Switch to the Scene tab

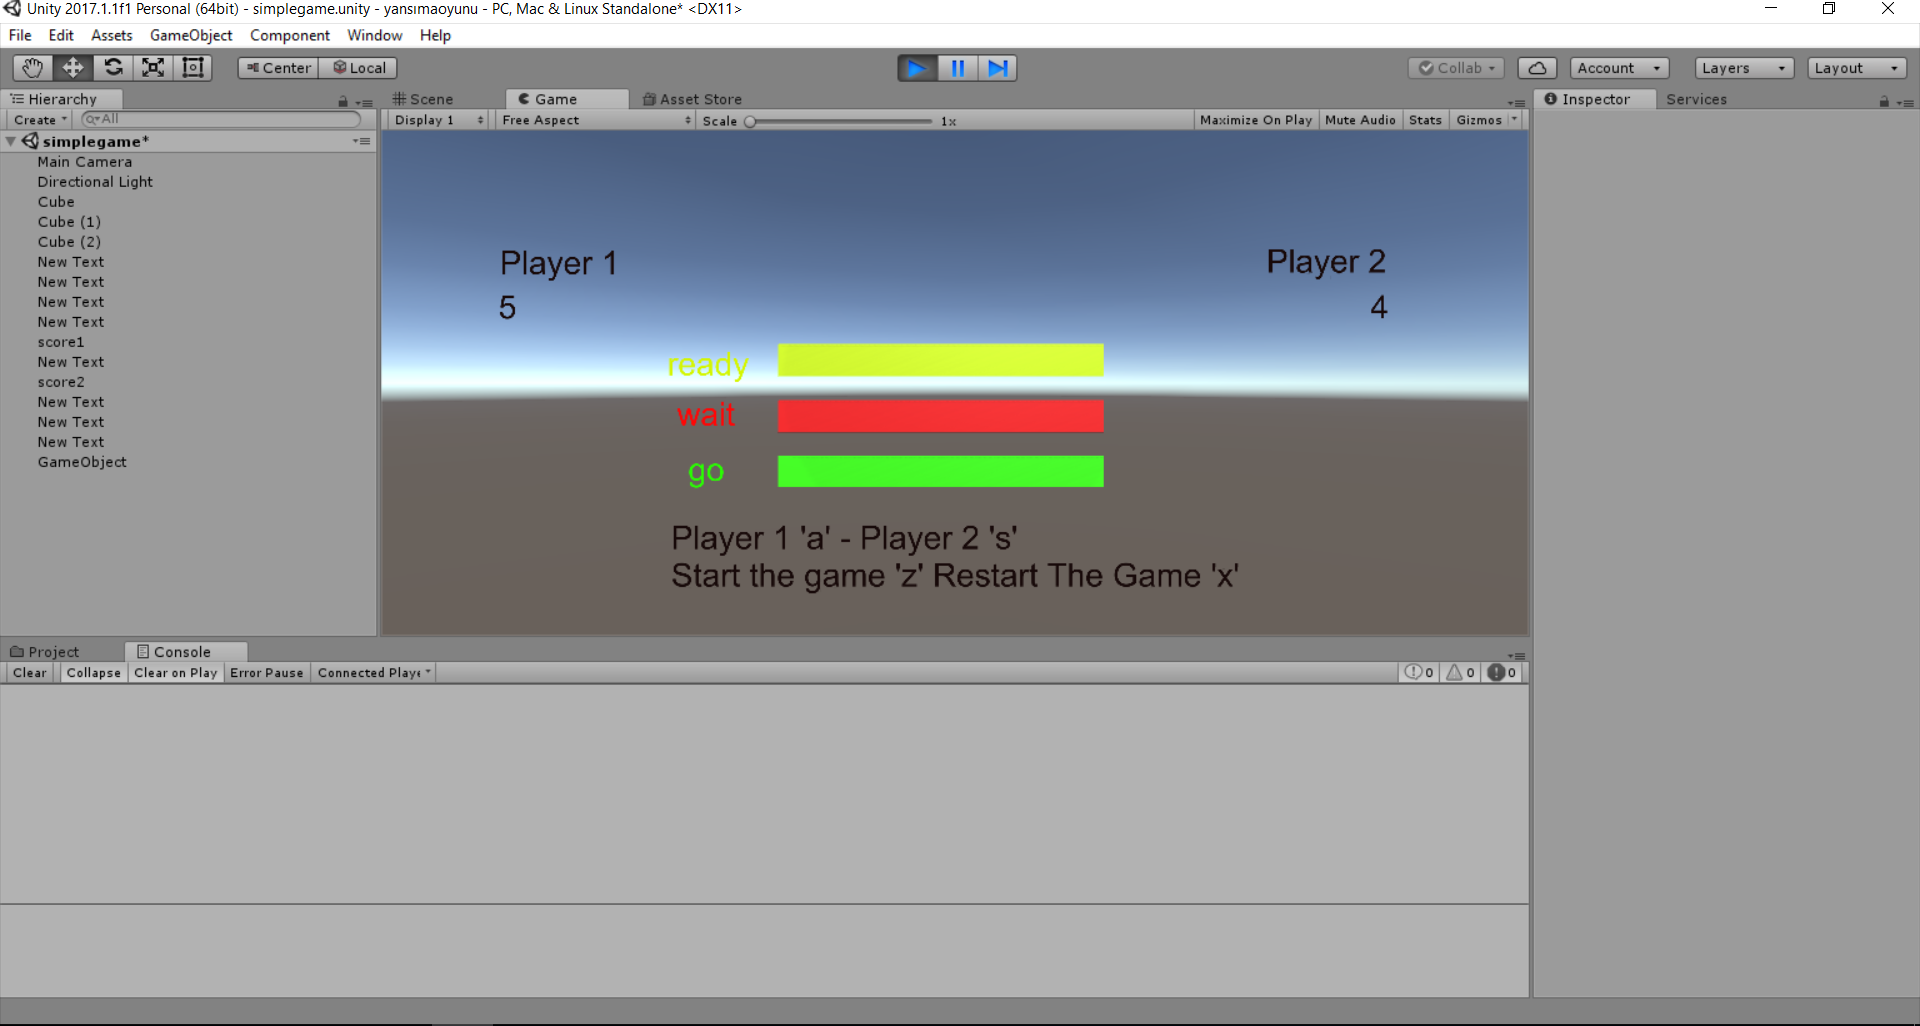(x=424, y=99)
